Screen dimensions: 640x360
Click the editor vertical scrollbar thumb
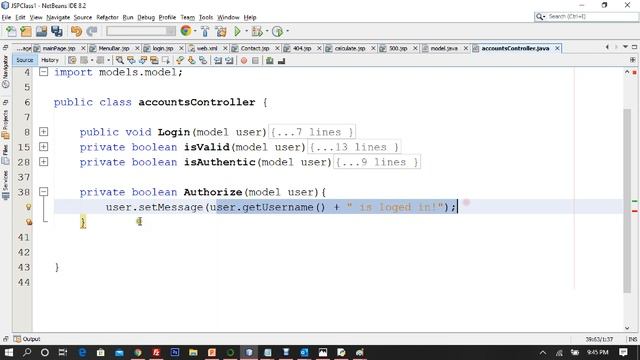tap(627, 201)
